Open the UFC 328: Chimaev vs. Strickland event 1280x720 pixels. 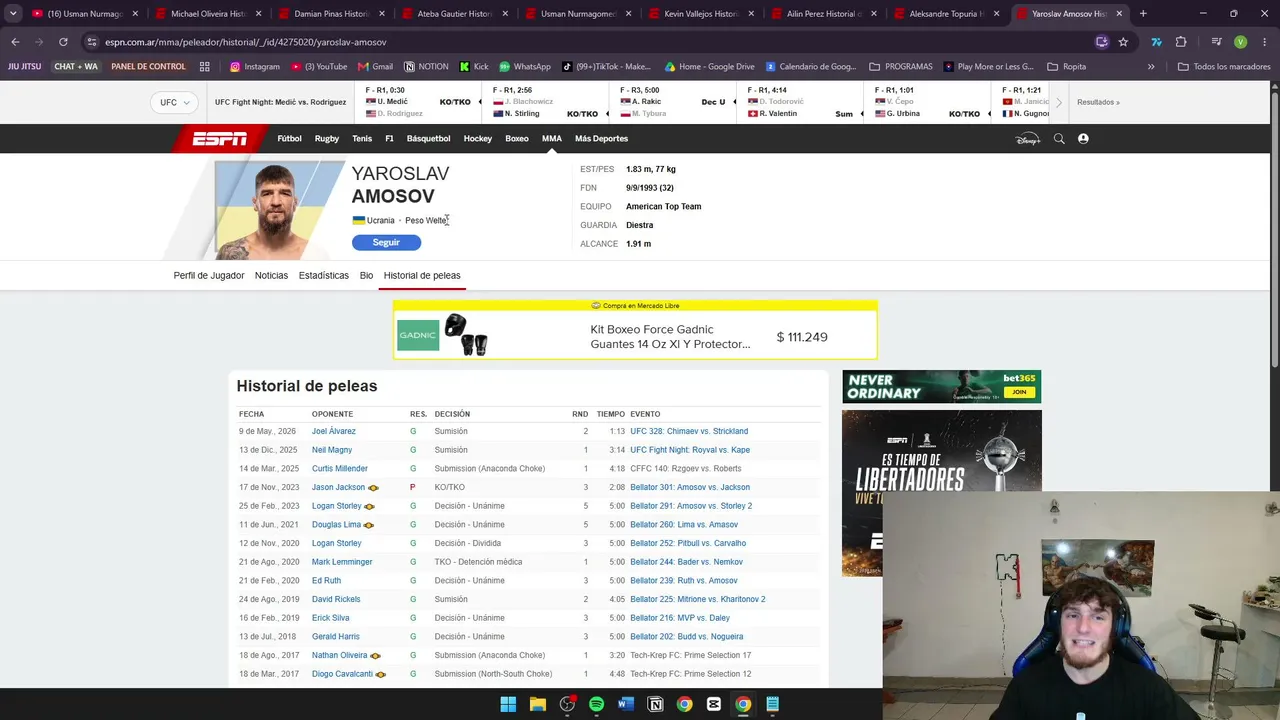(689, 431)
